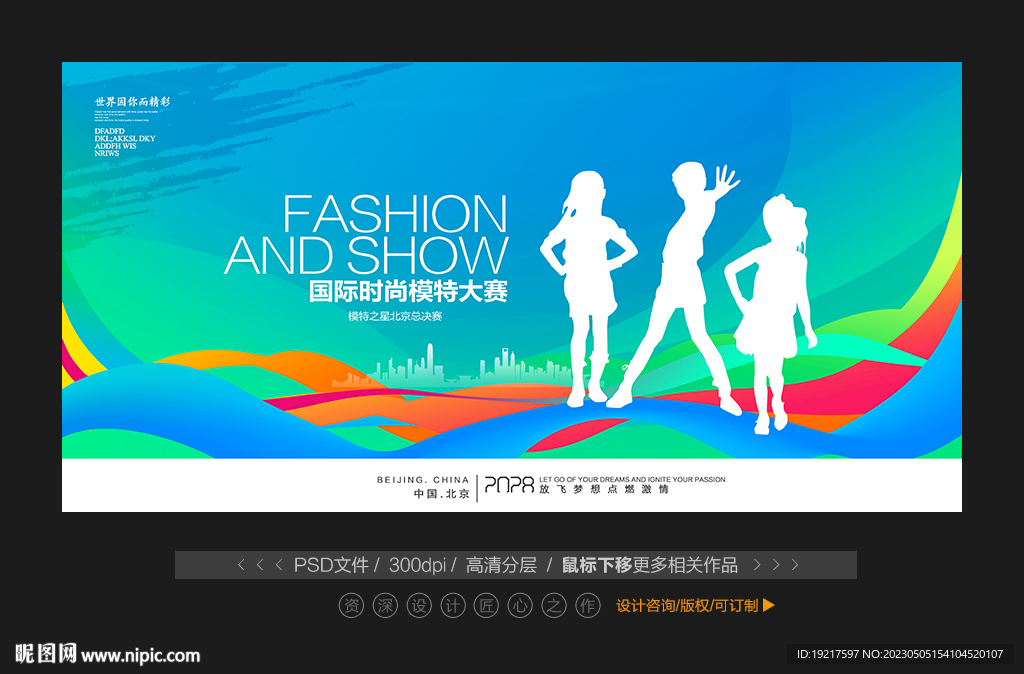Click the 放飞梦想点燃激情 text
Screen dimensions: 1024x674
(604, 489)
